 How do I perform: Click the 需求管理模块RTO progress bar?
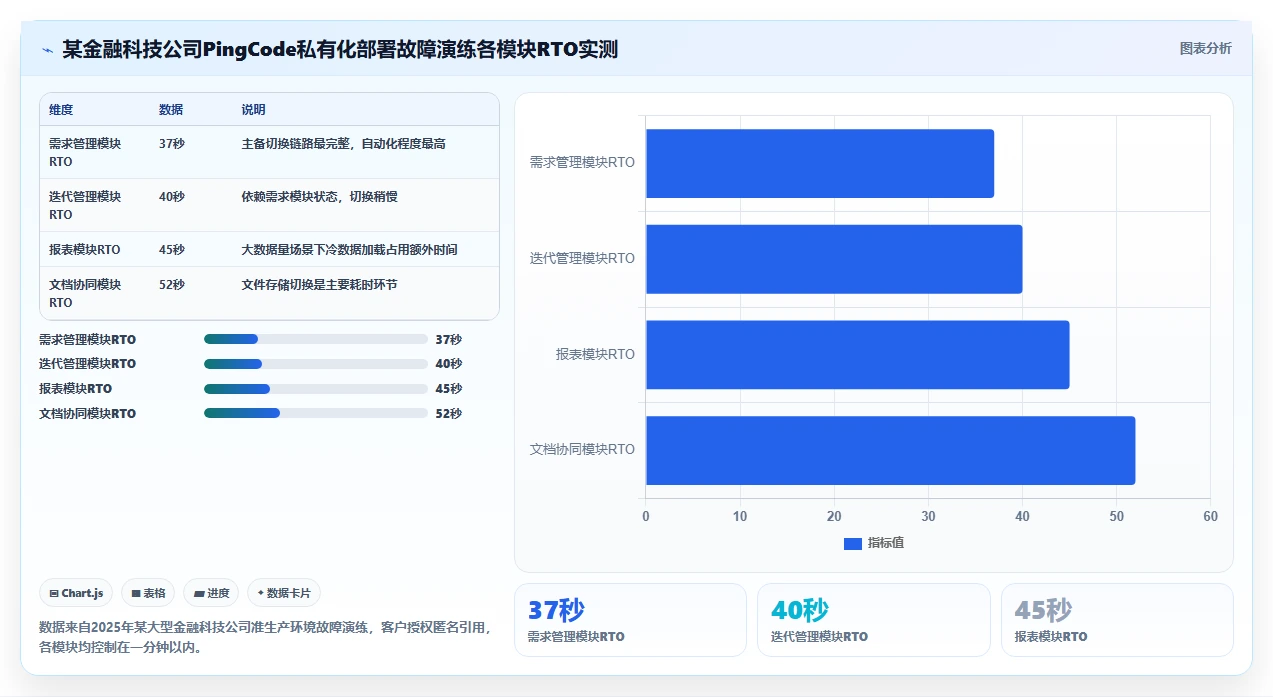click(315, 339)
